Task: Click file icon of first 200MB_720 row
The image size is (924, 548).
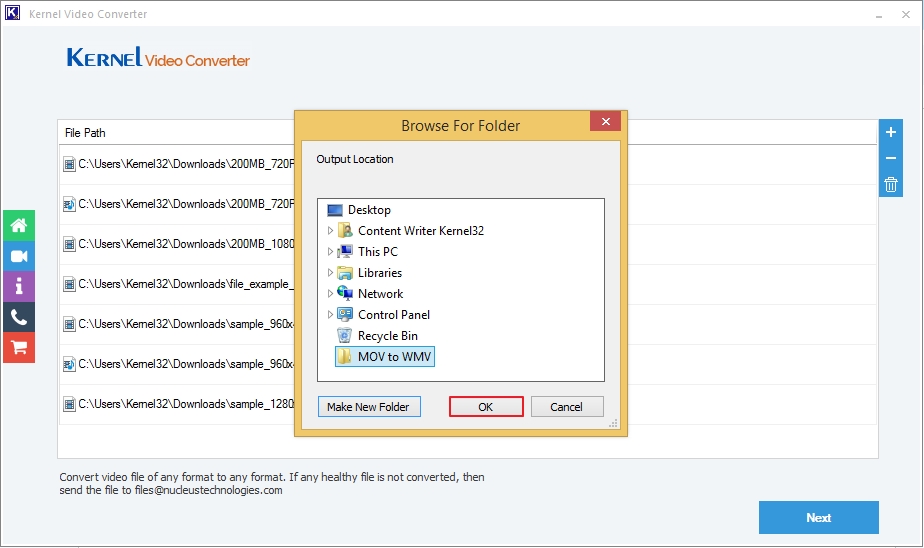Action: pos(70,164)
